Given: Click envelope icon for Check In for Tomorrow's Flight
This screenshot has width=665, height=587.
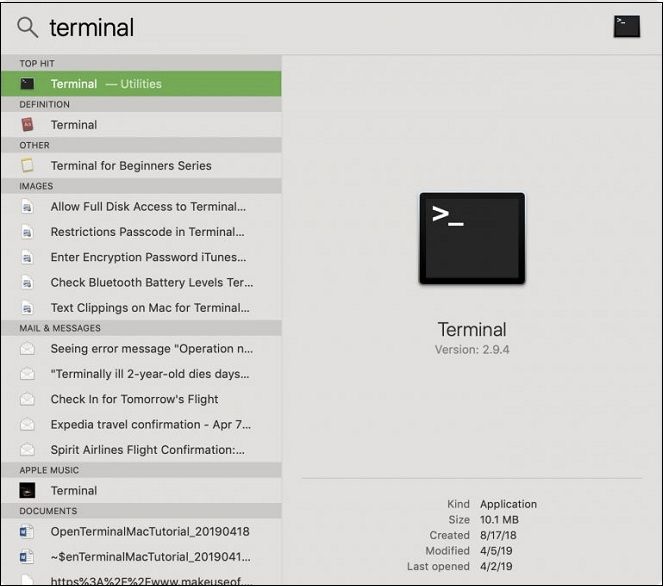Looking at the screenshot, I should 27,399.
